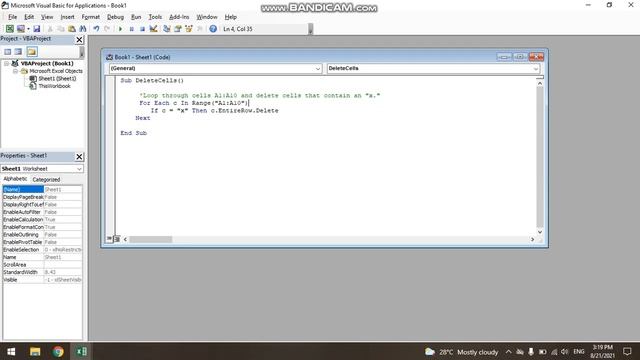Open the Edit menu

[x=29, y=17]
